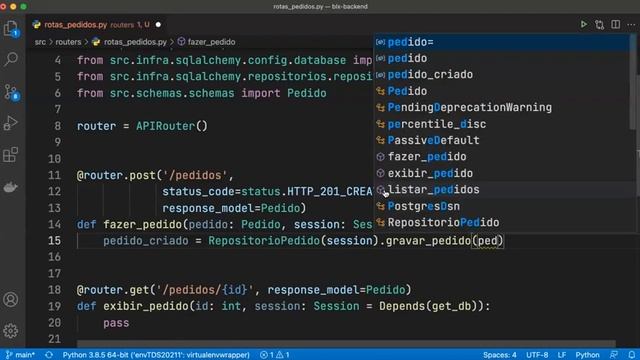The width and height of the screenshot is (640, 360).
Task: Change the end of line sequence 'LF'
Action: coord(562,355)
